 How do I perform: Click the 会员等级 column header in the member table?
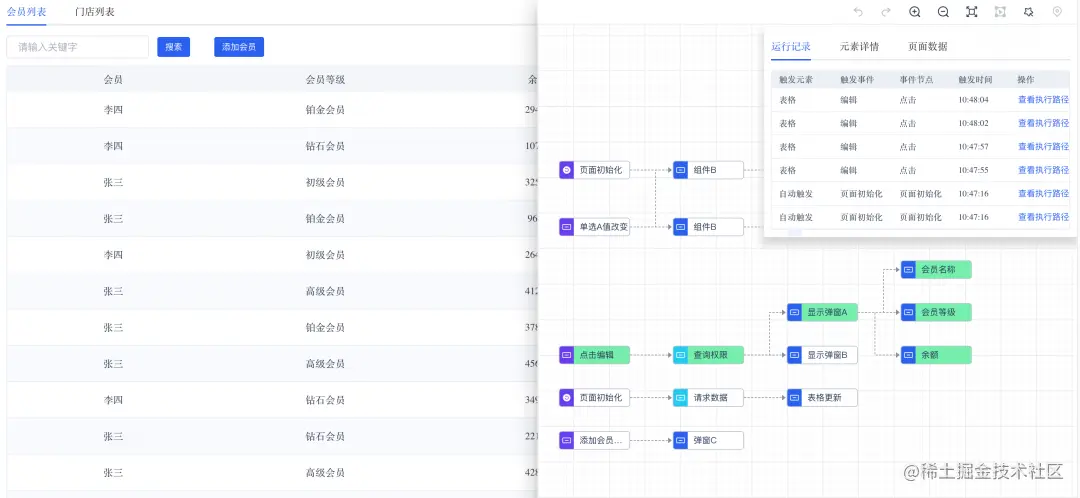325,80
